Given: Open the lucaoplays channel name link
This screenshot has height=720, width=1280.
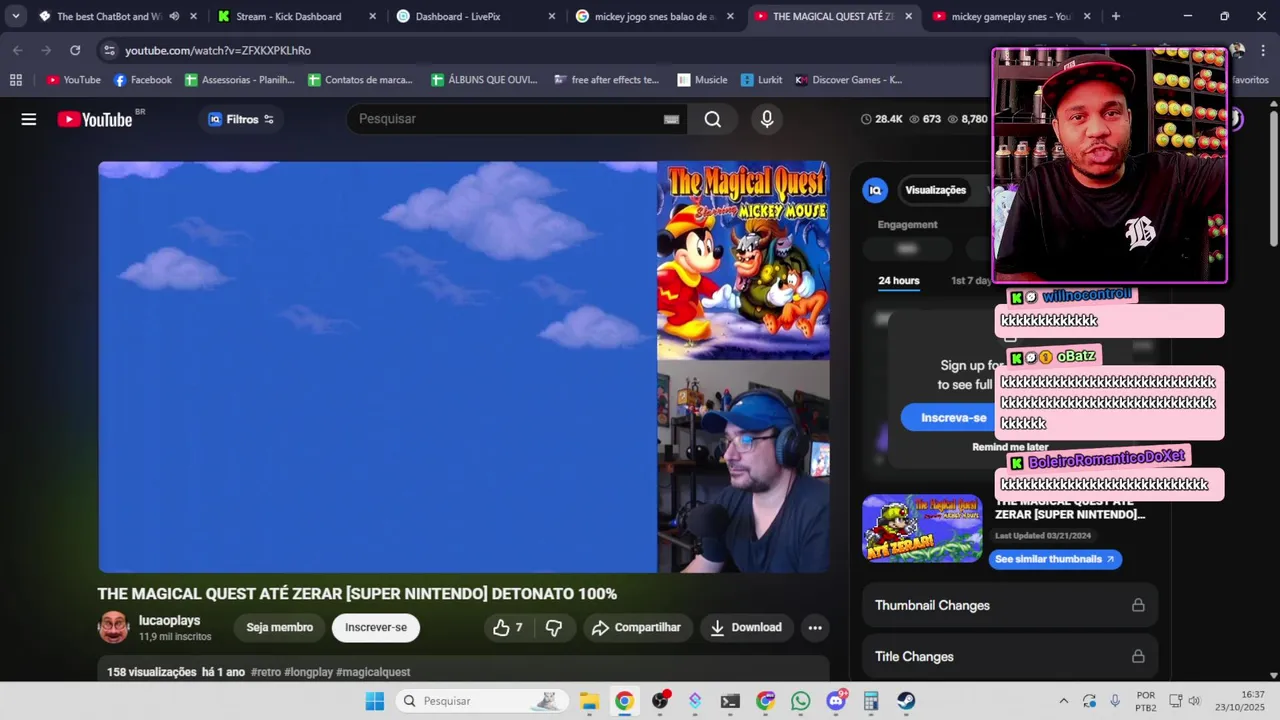Looking at the screenshot, I should pyautogui.click(x=169, y=620).
